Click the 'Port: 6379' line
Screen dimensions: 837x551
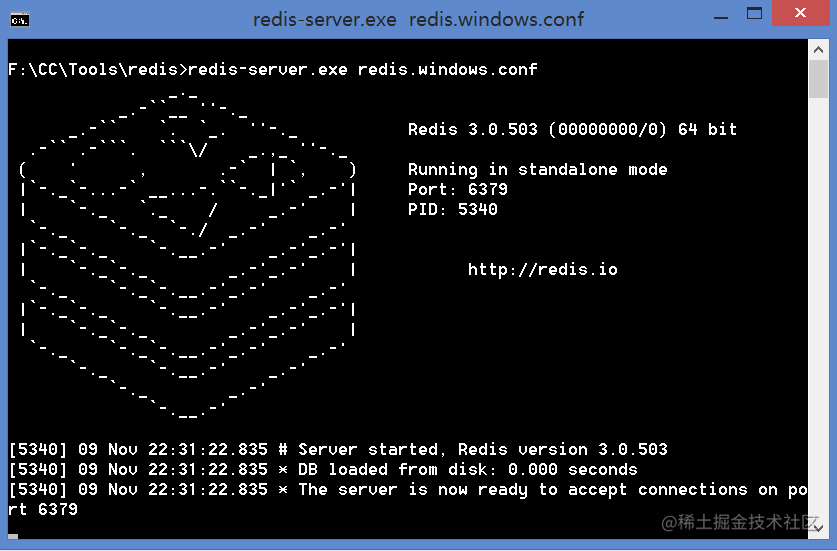point(457,190)
